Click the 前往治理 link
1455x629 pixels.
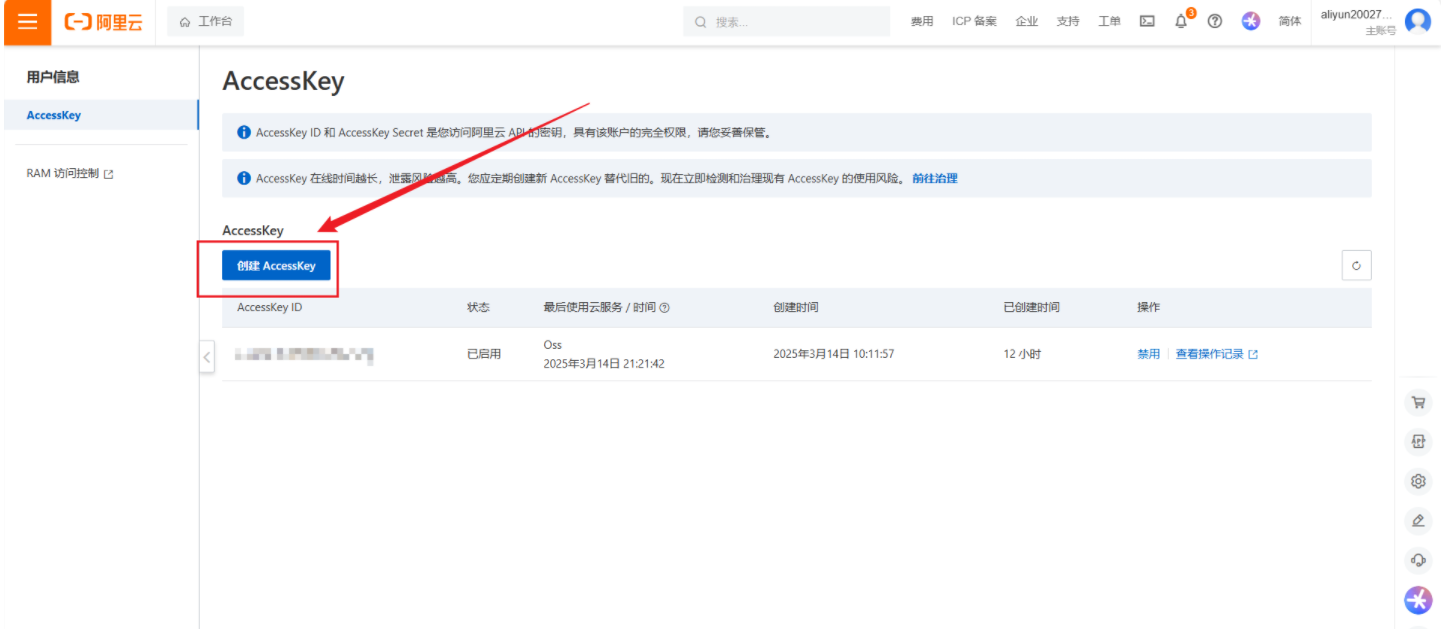(935, 179)
